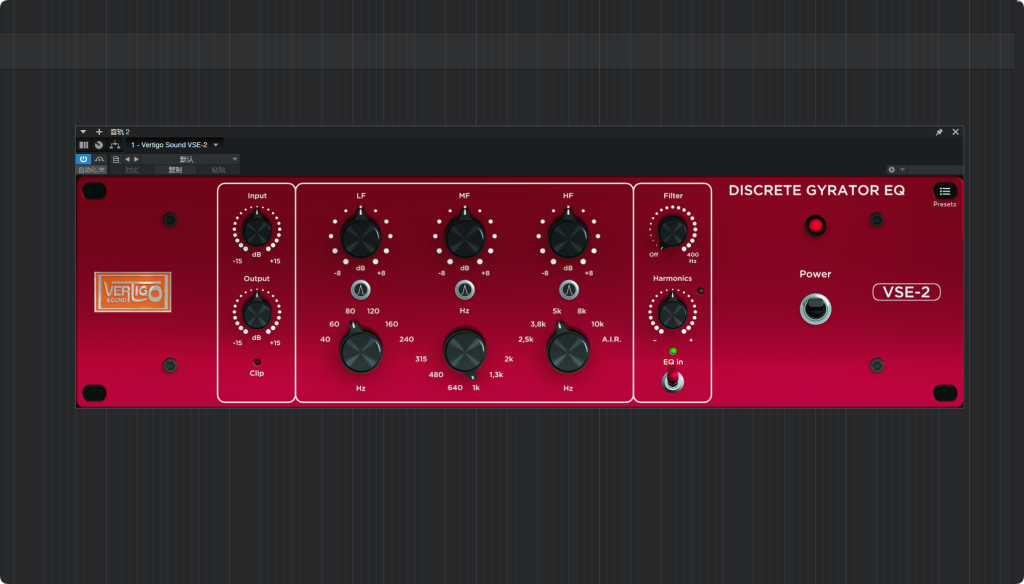1024x584 pixels.
Task: Click the 复制 copy button
Action: 175,170
